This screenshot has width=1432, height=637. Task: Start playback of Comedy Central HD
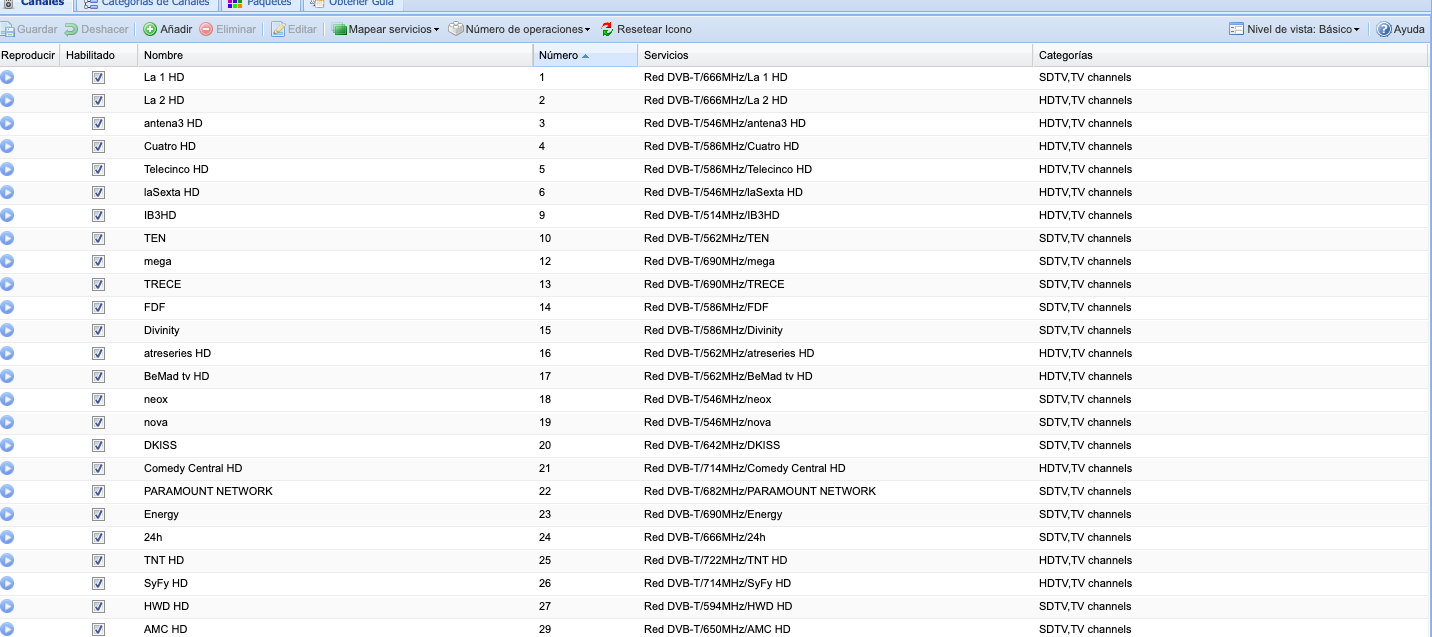coord(7,468)
